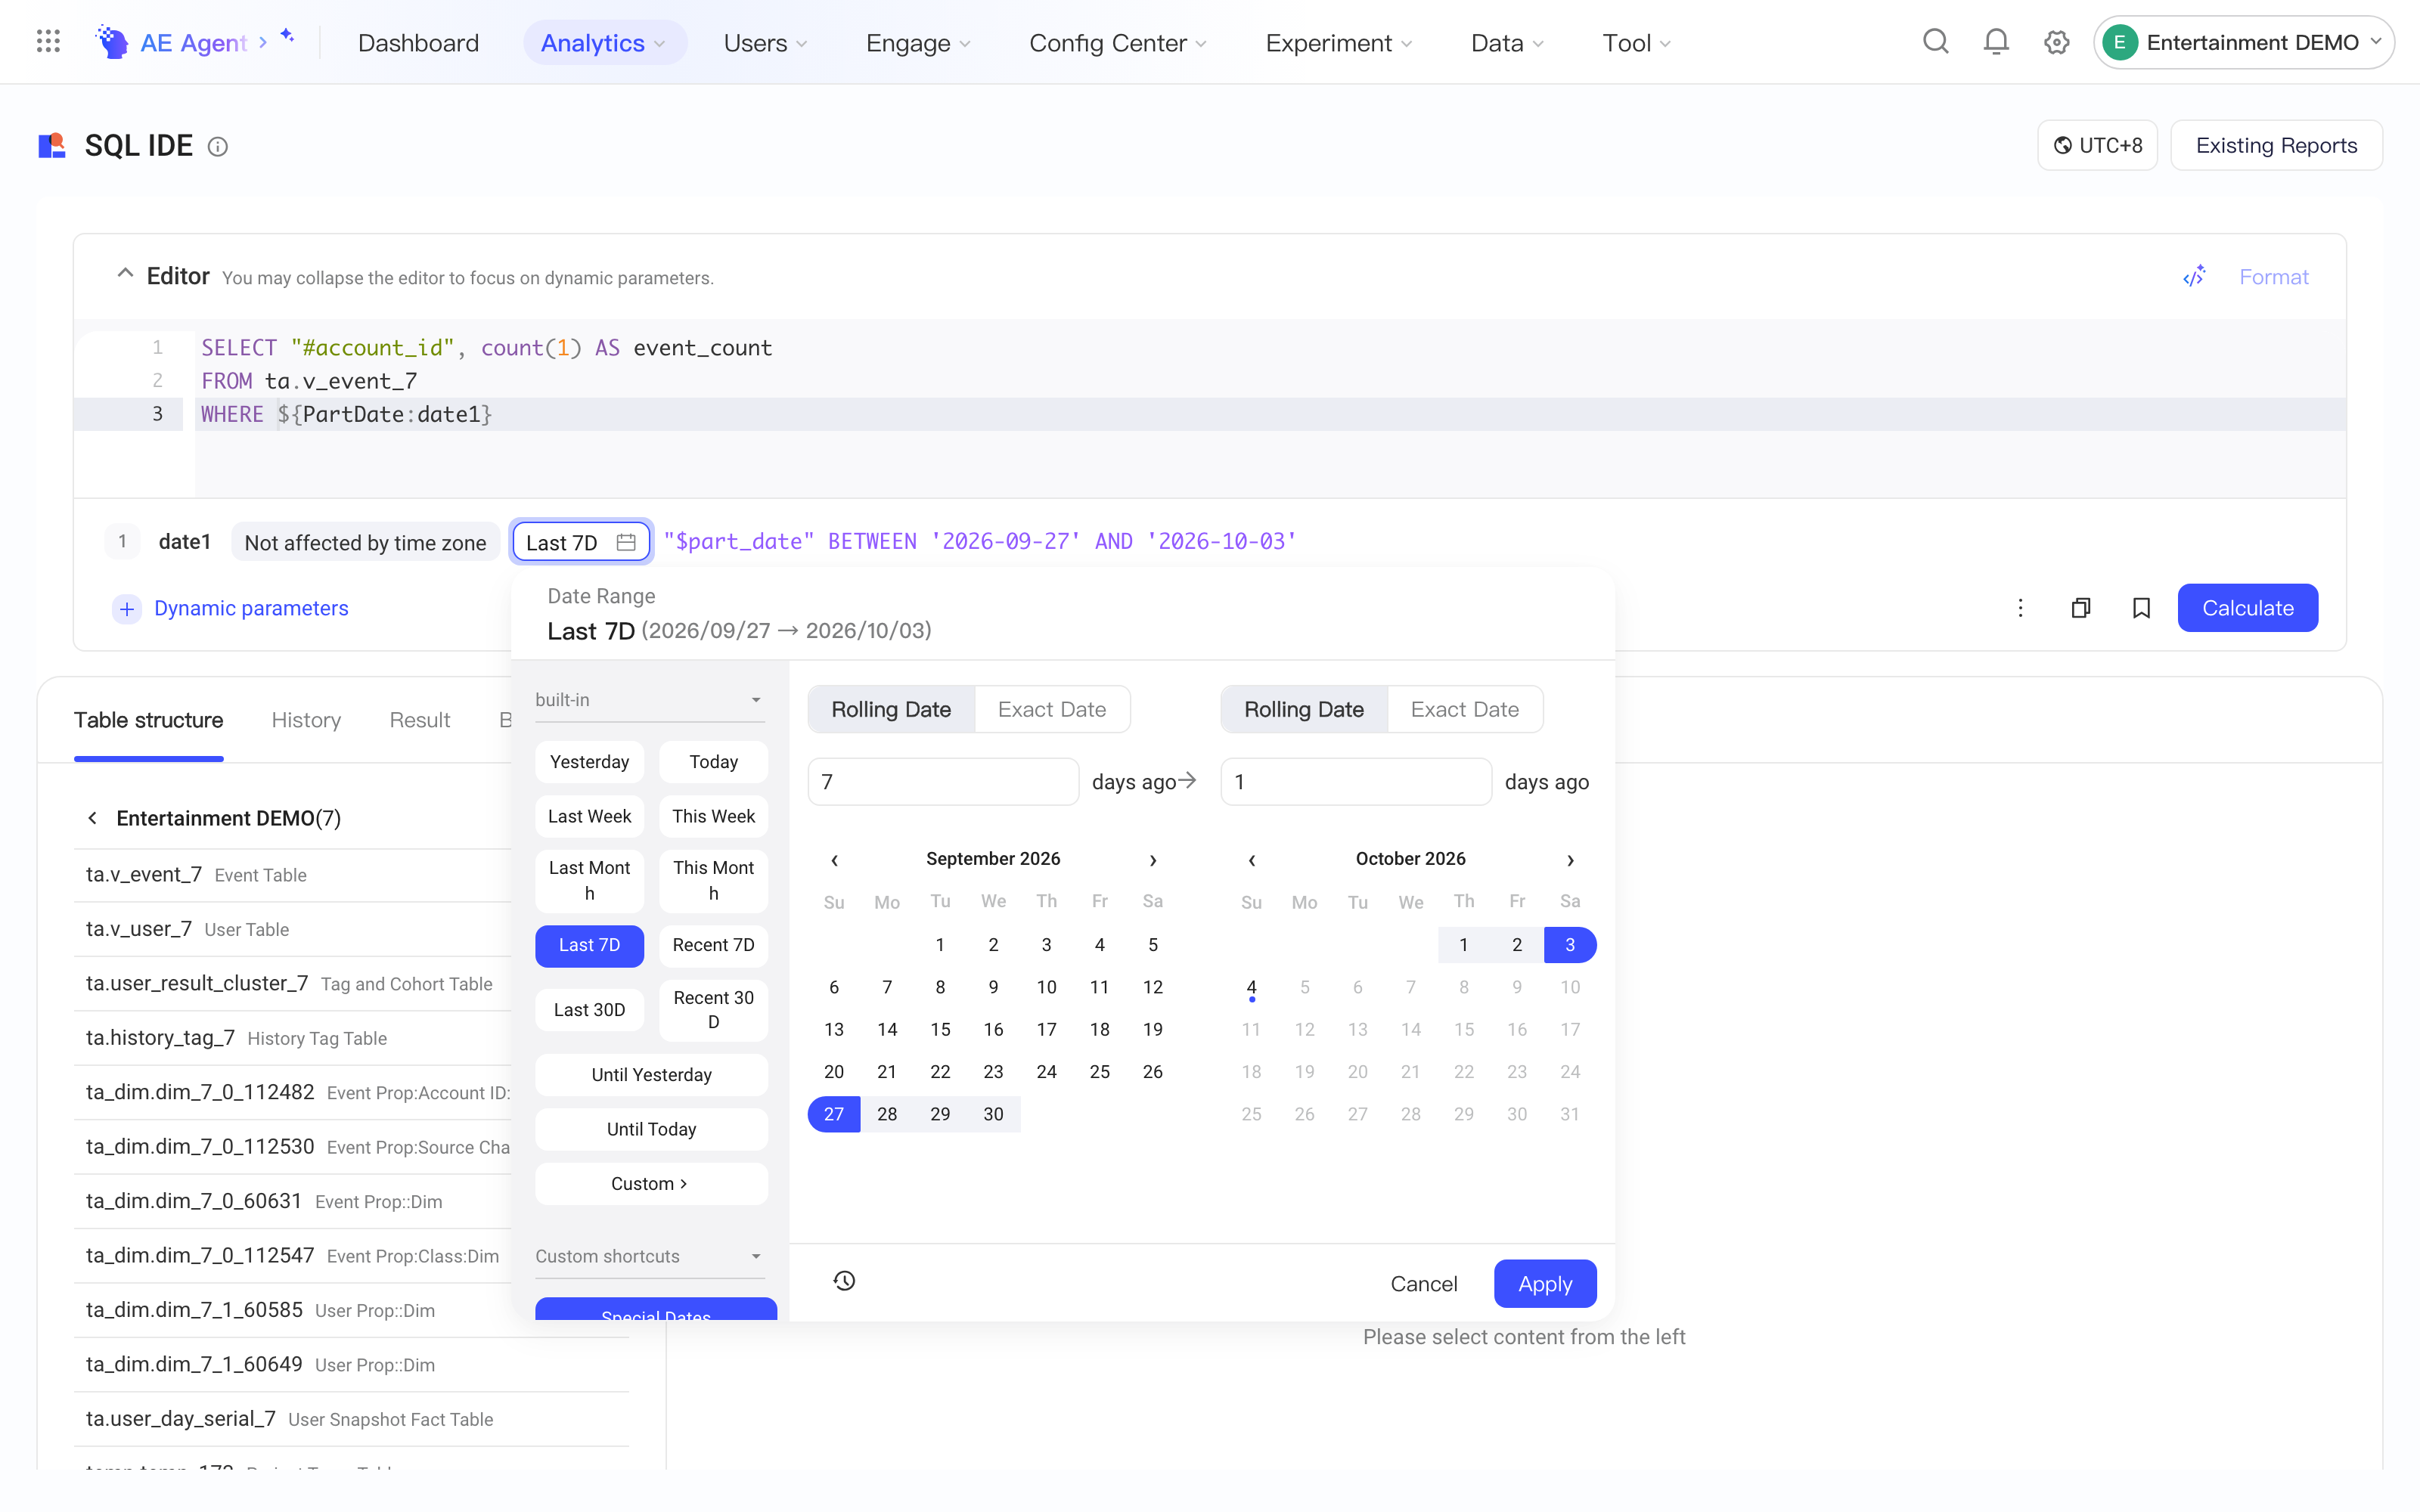Go to next month on October calendar
Image resolution: width=2420 pixels, height=1512 pixels.
[x=1570, y=860]
